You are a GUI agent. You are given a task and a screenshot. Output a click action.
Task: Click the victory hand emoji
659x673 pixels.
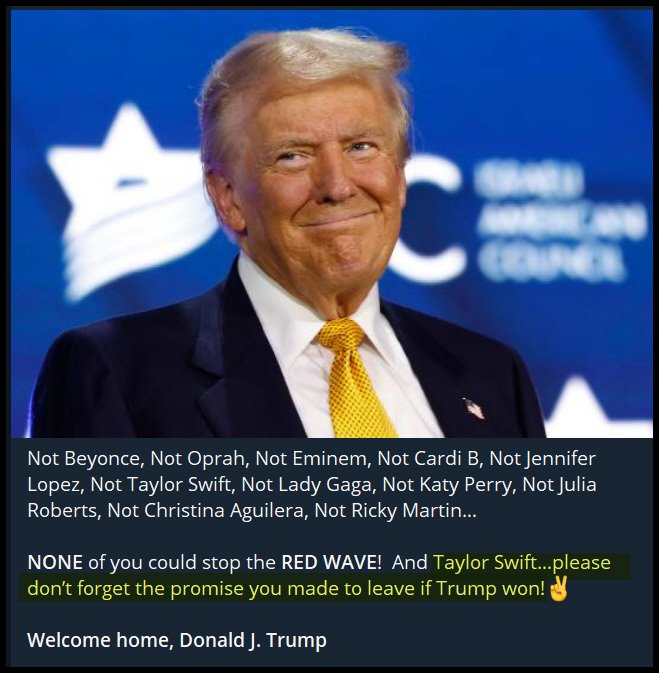(x=558, y=588)
